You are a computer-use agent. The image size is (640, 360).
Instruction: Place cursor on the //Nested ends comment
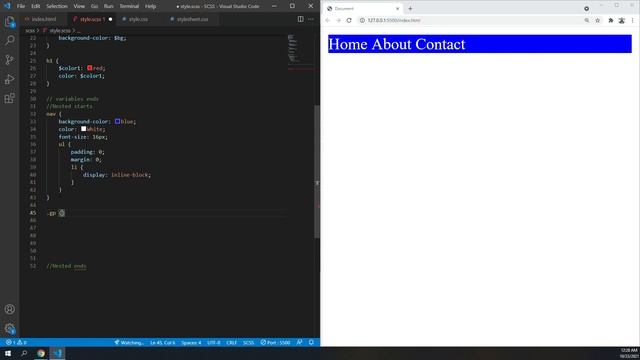tap(66, 266)
